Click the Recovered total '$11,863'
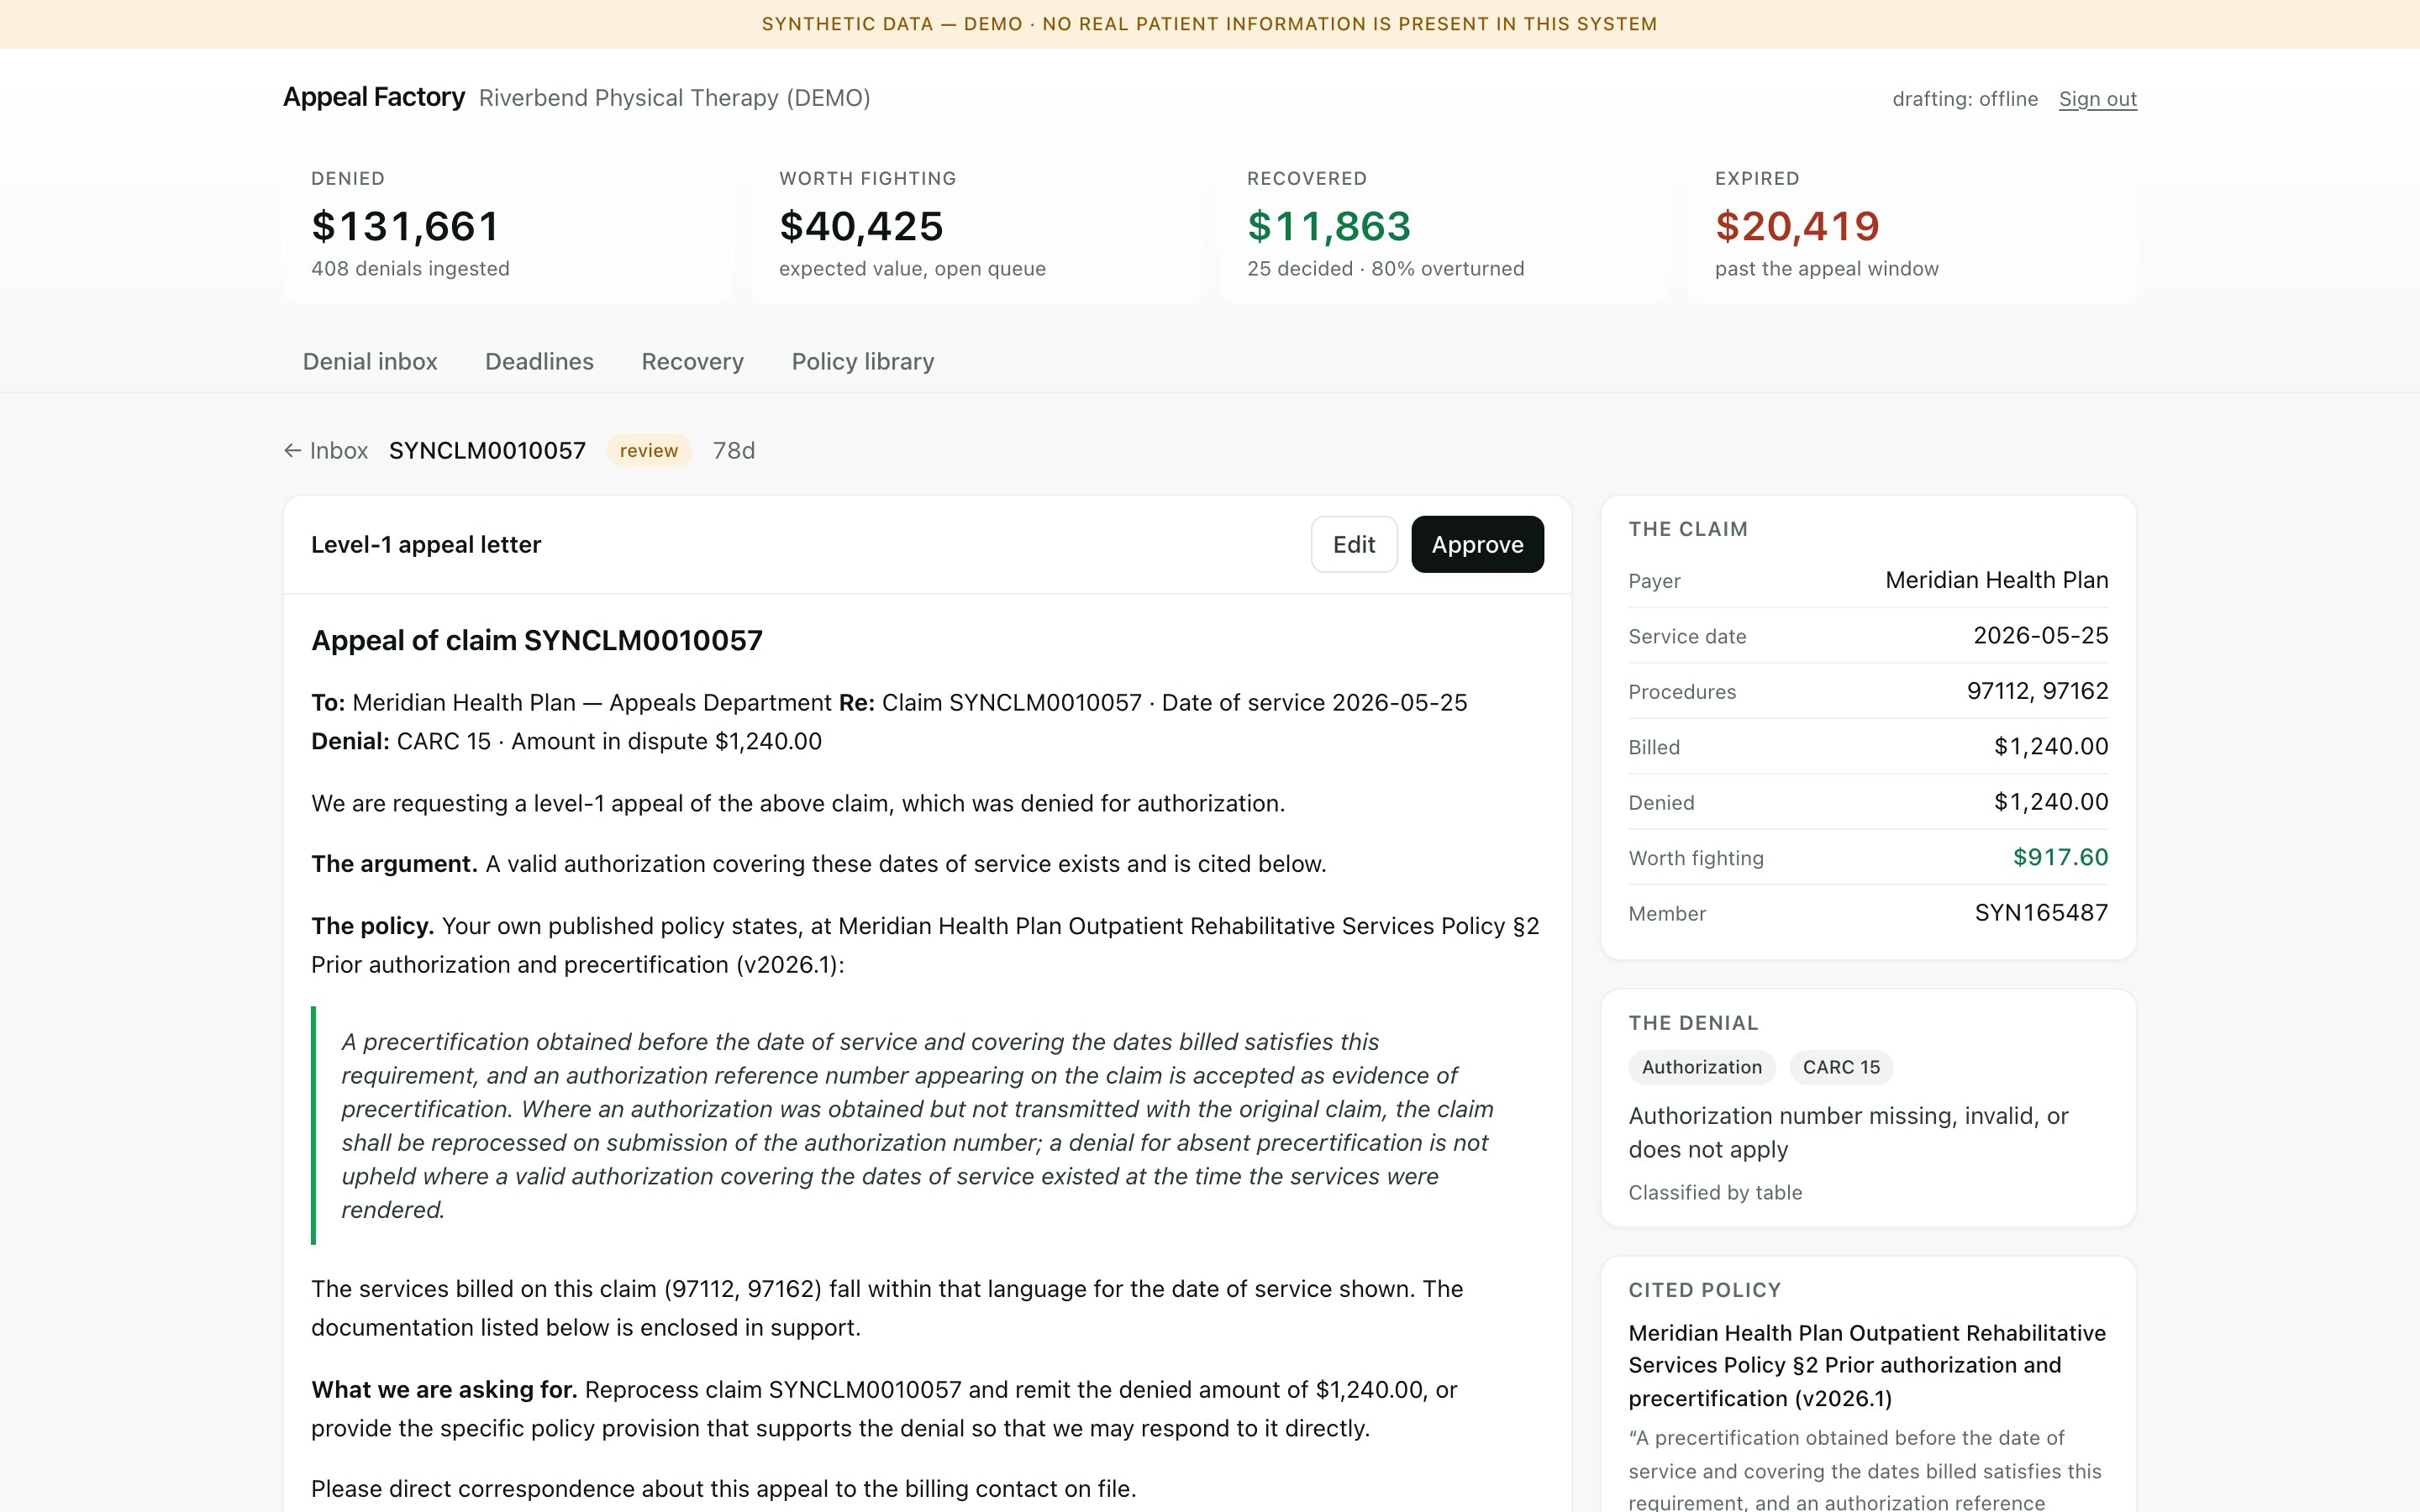Image resolution: width=2420 pixels, height=1512 pixels. point(1329,226)
